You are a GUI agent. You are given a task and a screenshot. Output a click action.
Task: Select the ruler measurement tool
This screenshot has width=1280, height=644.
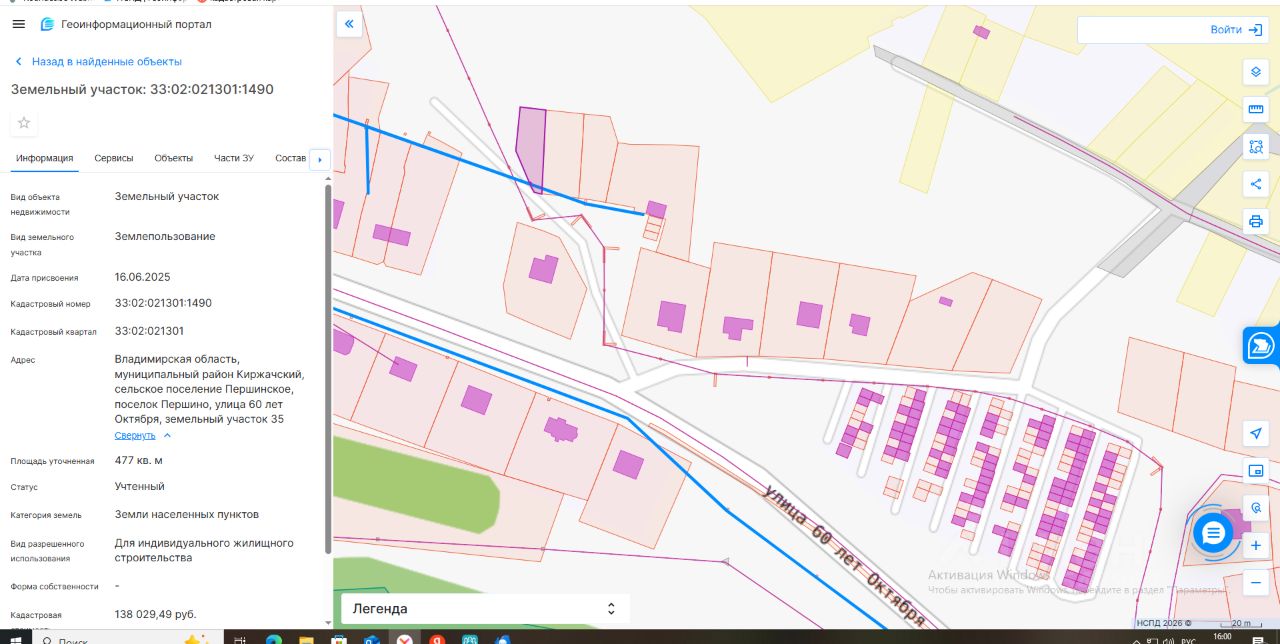(x=1256, y=109)
